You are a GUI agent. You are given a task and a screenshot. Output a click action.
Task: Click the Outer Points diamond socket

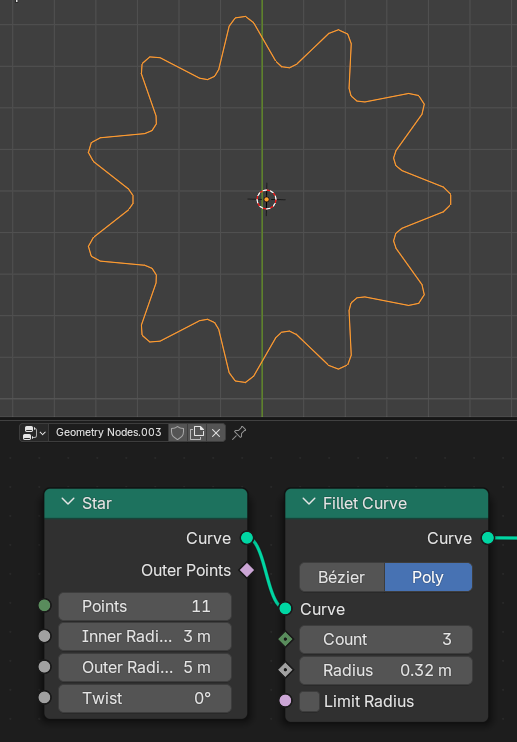tap(247, 570)
